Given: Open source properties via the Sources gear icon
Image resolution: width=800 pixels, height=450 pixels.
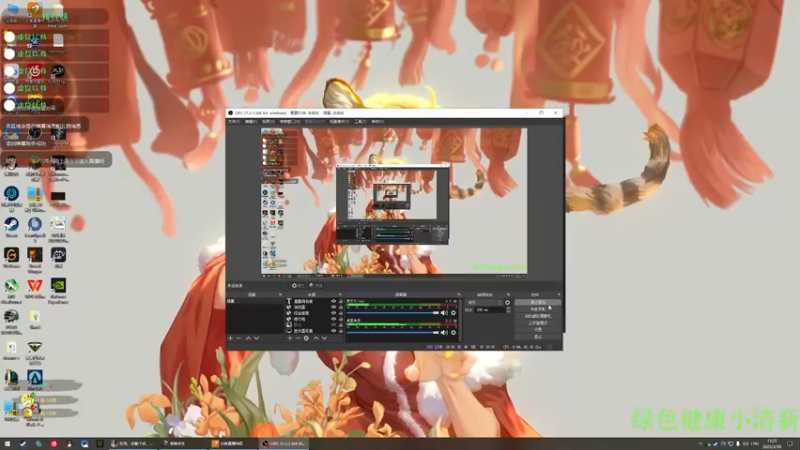Looking at the screenshot, I should tap(306, 338).
